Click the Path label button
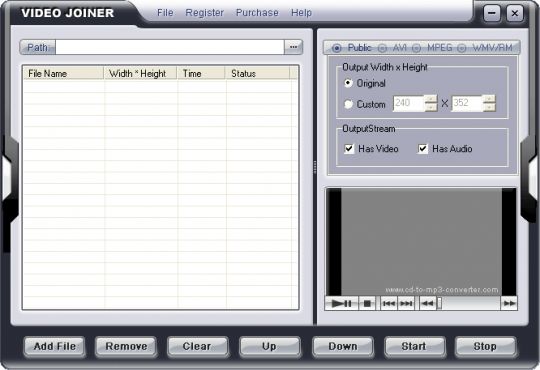Screen dimensions: 540x370 pyautogui.click(x=38, y=47)
